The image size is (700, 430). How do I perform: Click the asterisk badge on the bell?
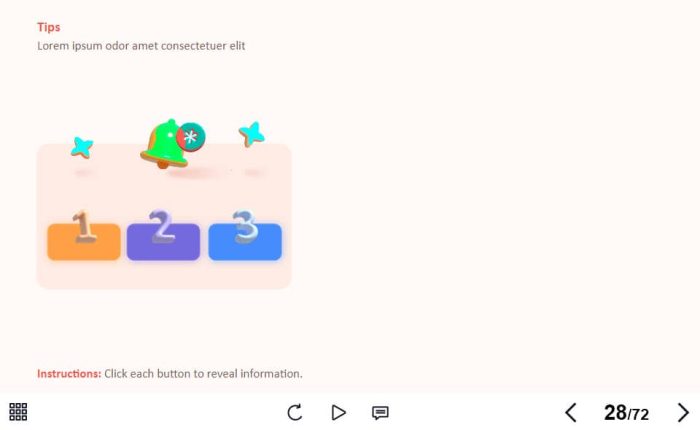(191, 137)
